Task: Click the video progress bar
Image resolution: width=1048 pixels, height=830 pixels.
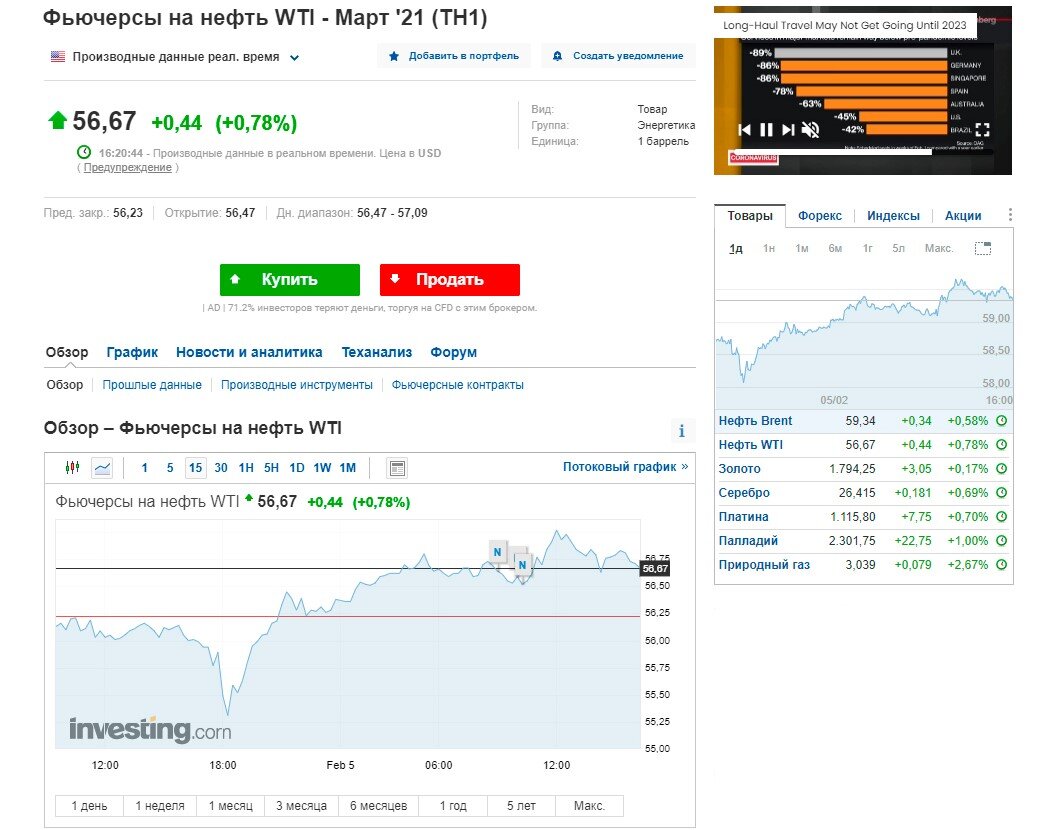Action: (x=862, y=152)
